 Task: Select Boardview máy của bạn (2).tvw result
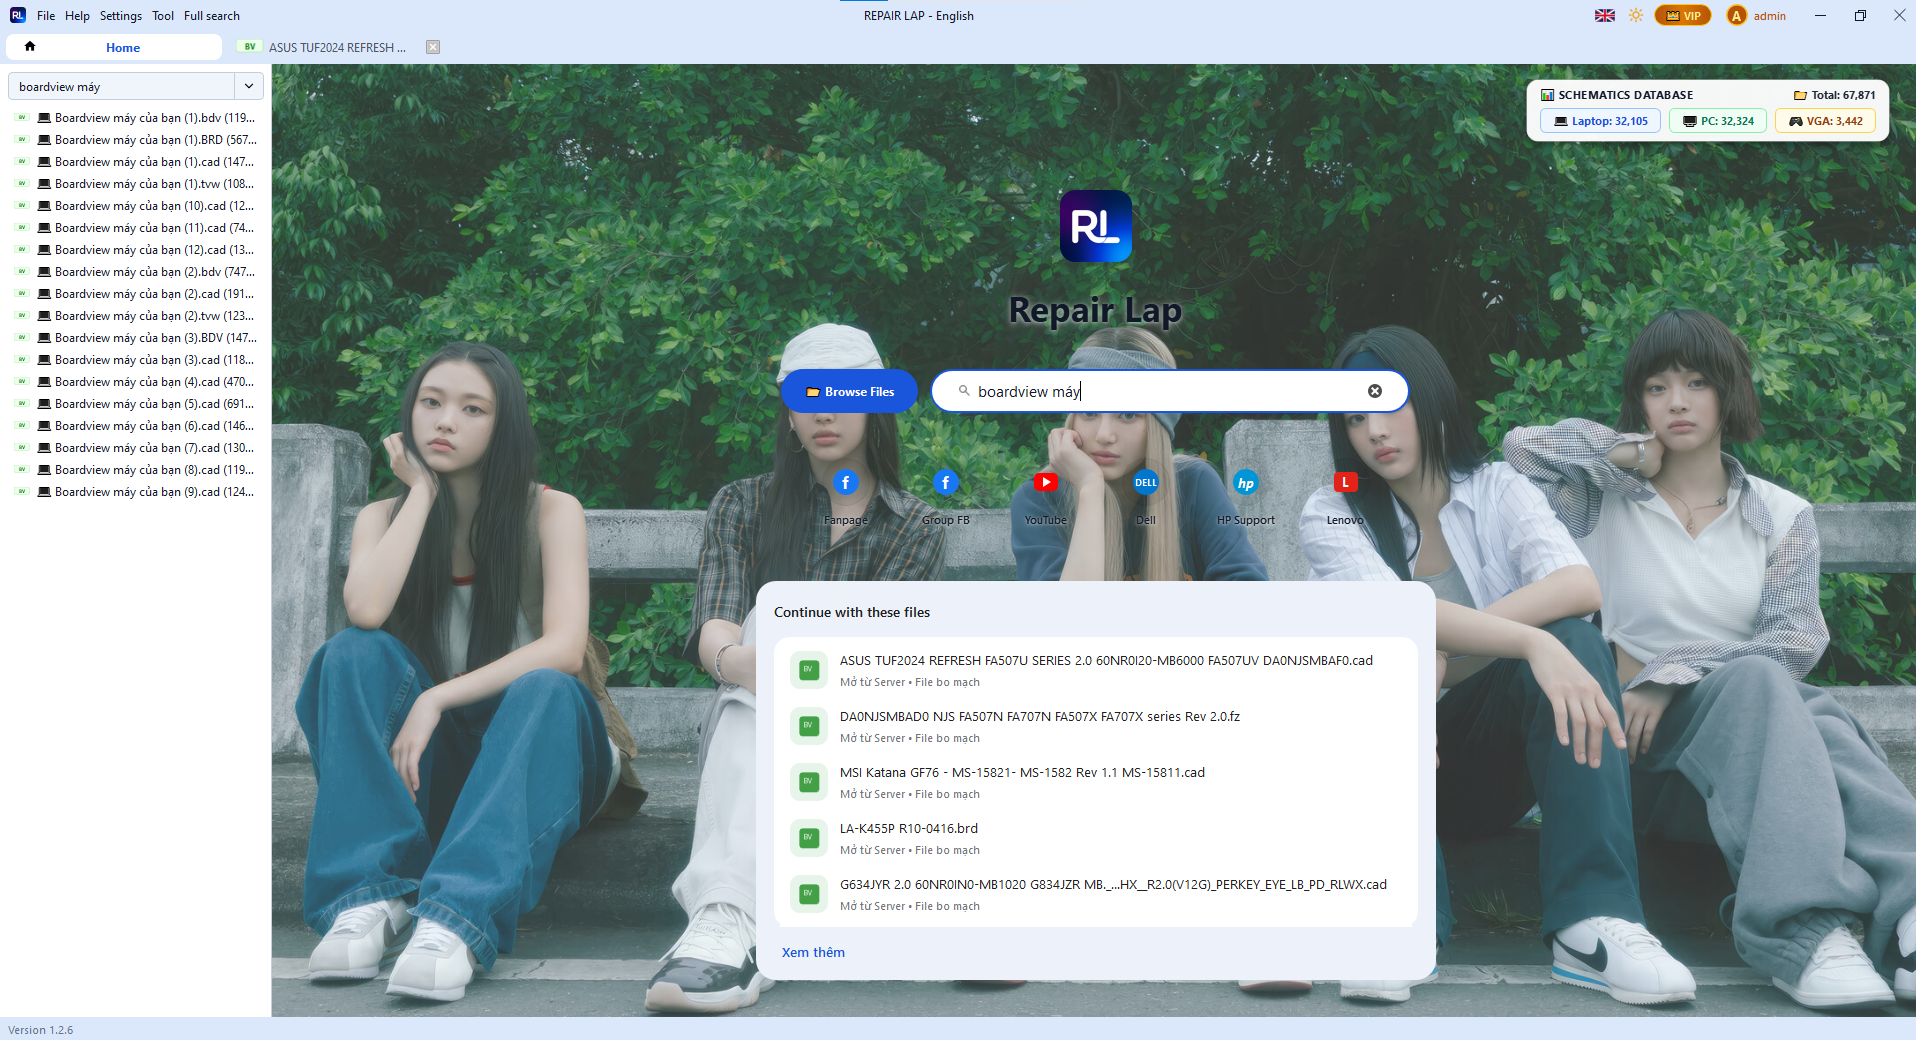(x=136, y=316)
